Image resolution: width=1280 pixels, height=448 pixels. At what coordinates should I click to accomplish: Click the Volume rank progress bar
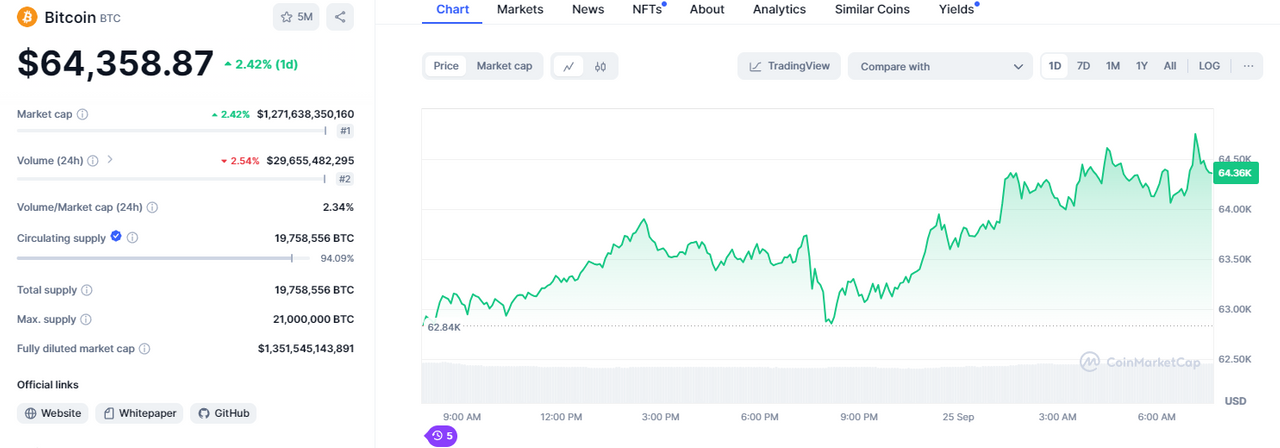click(x=172, y=179)
